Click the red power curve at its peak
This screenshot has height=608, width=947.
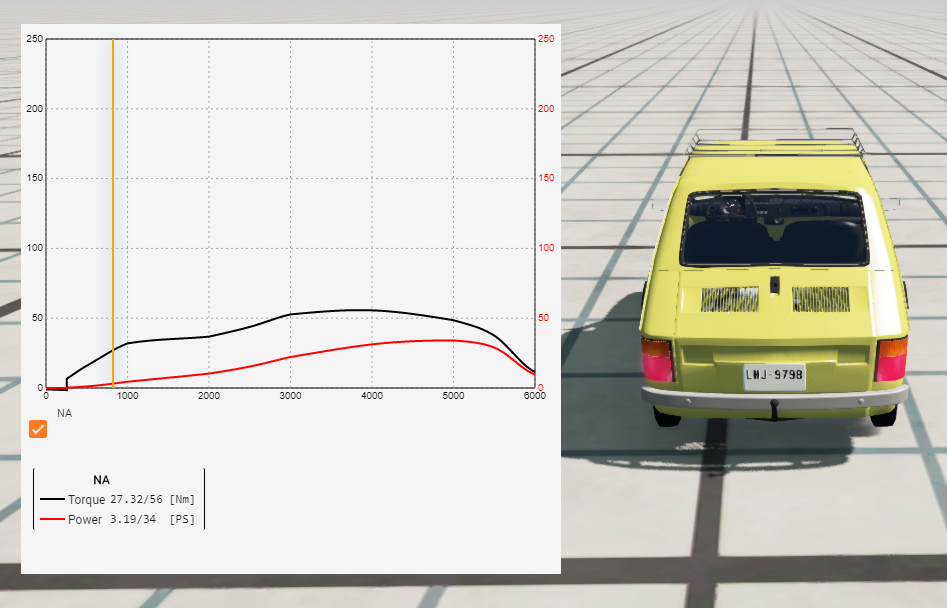coord(444,341)
